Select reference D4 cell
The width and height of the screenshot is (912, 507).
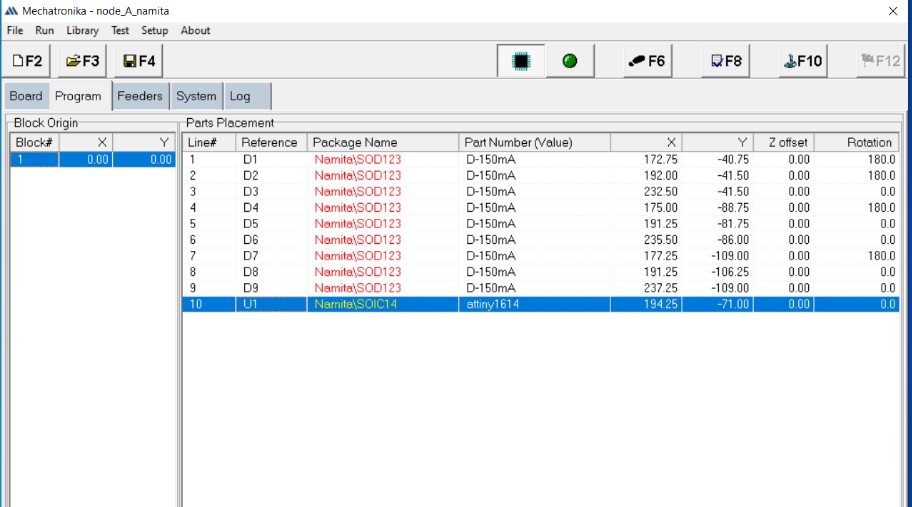[271, 208]
